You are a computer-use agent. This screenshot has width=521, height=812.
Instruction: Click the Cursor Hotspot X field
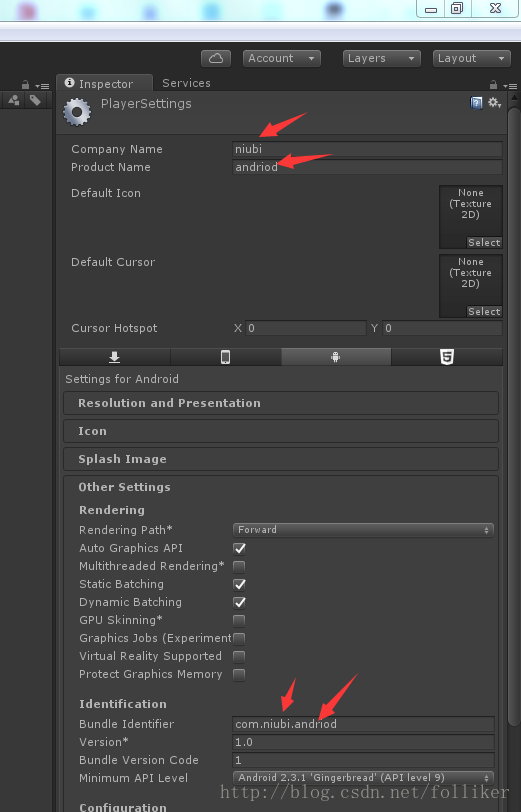click(306, 328)
